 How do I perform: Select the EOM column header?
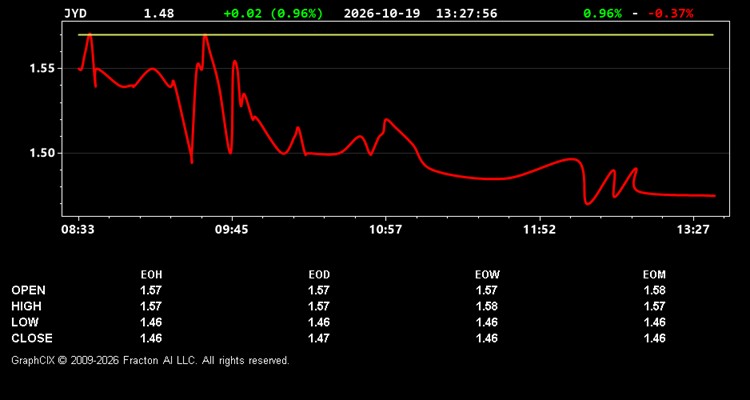coord(654,275)
